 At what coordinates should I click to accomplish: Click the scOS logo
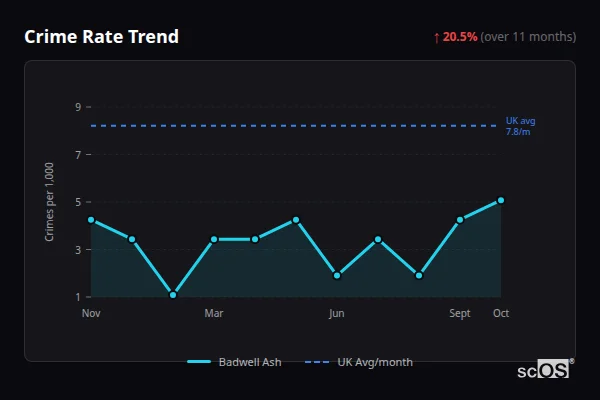click(546, 369)
